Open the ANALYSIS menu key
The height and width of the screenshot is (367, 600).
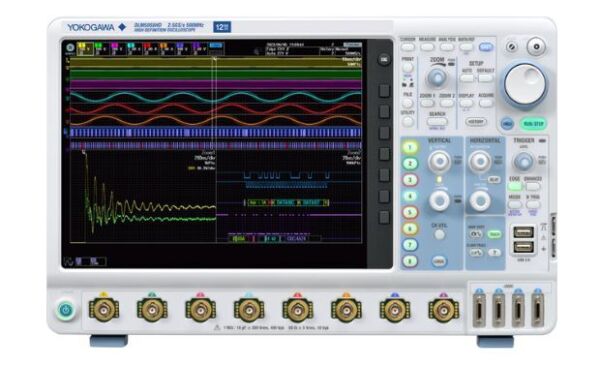(x=447, y=47)
